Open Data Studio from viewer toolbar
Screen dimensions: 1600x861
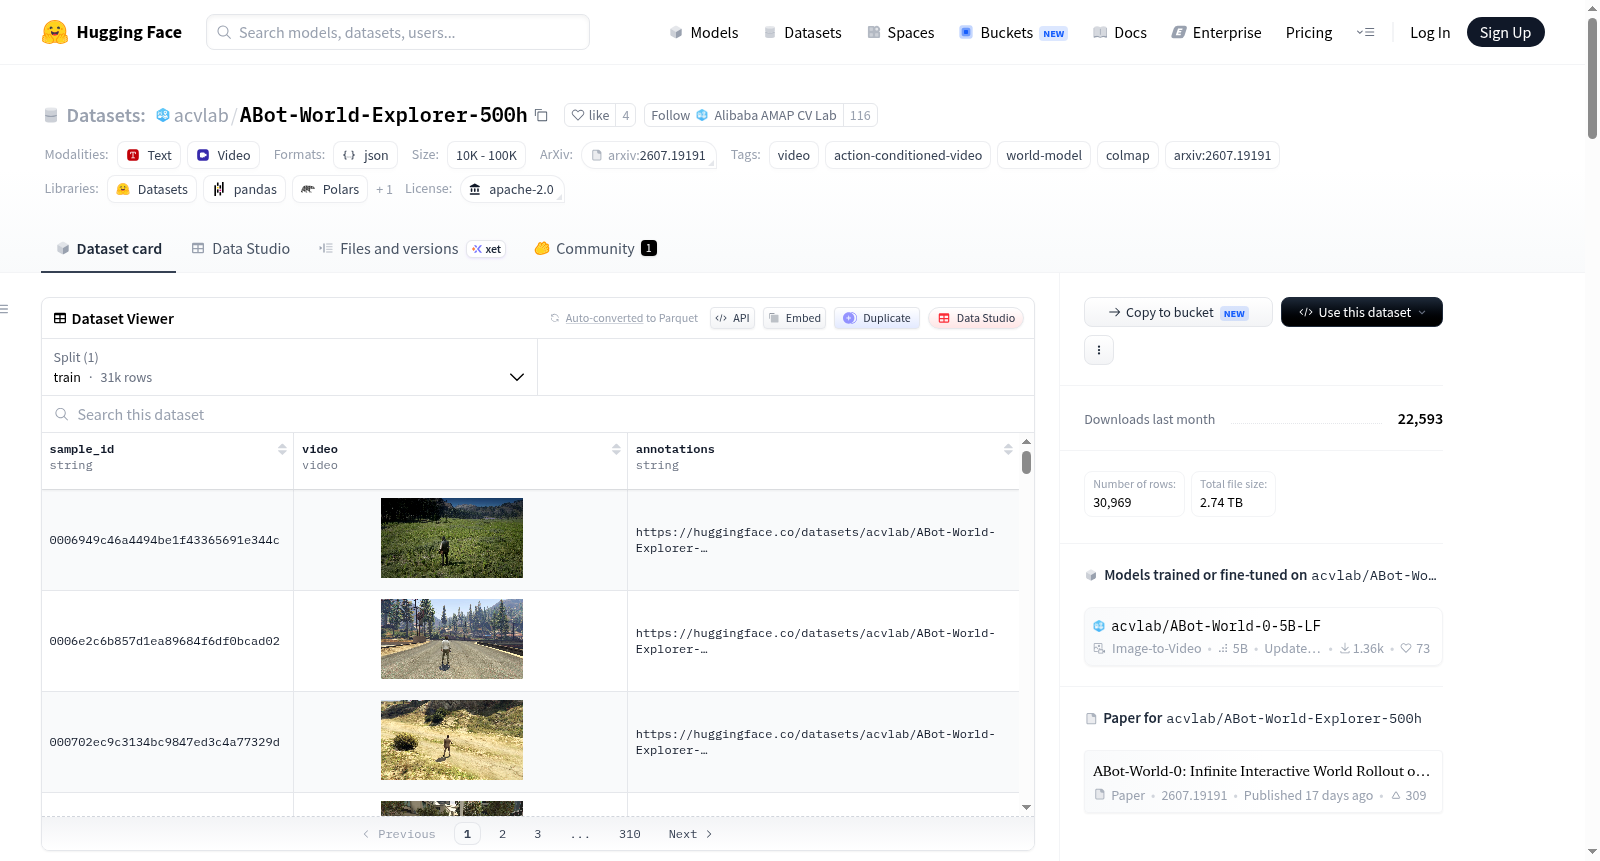point(976,318)
